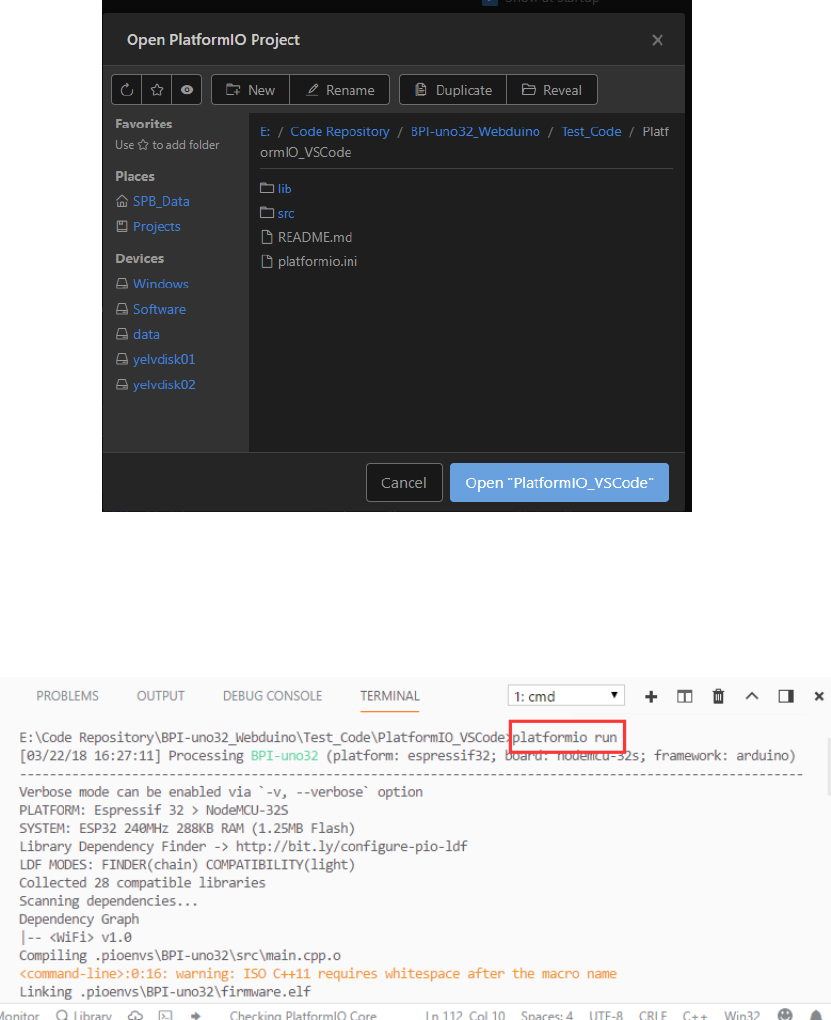Create a new terminal with the plus icon
831x1020 pixels.
651,697
